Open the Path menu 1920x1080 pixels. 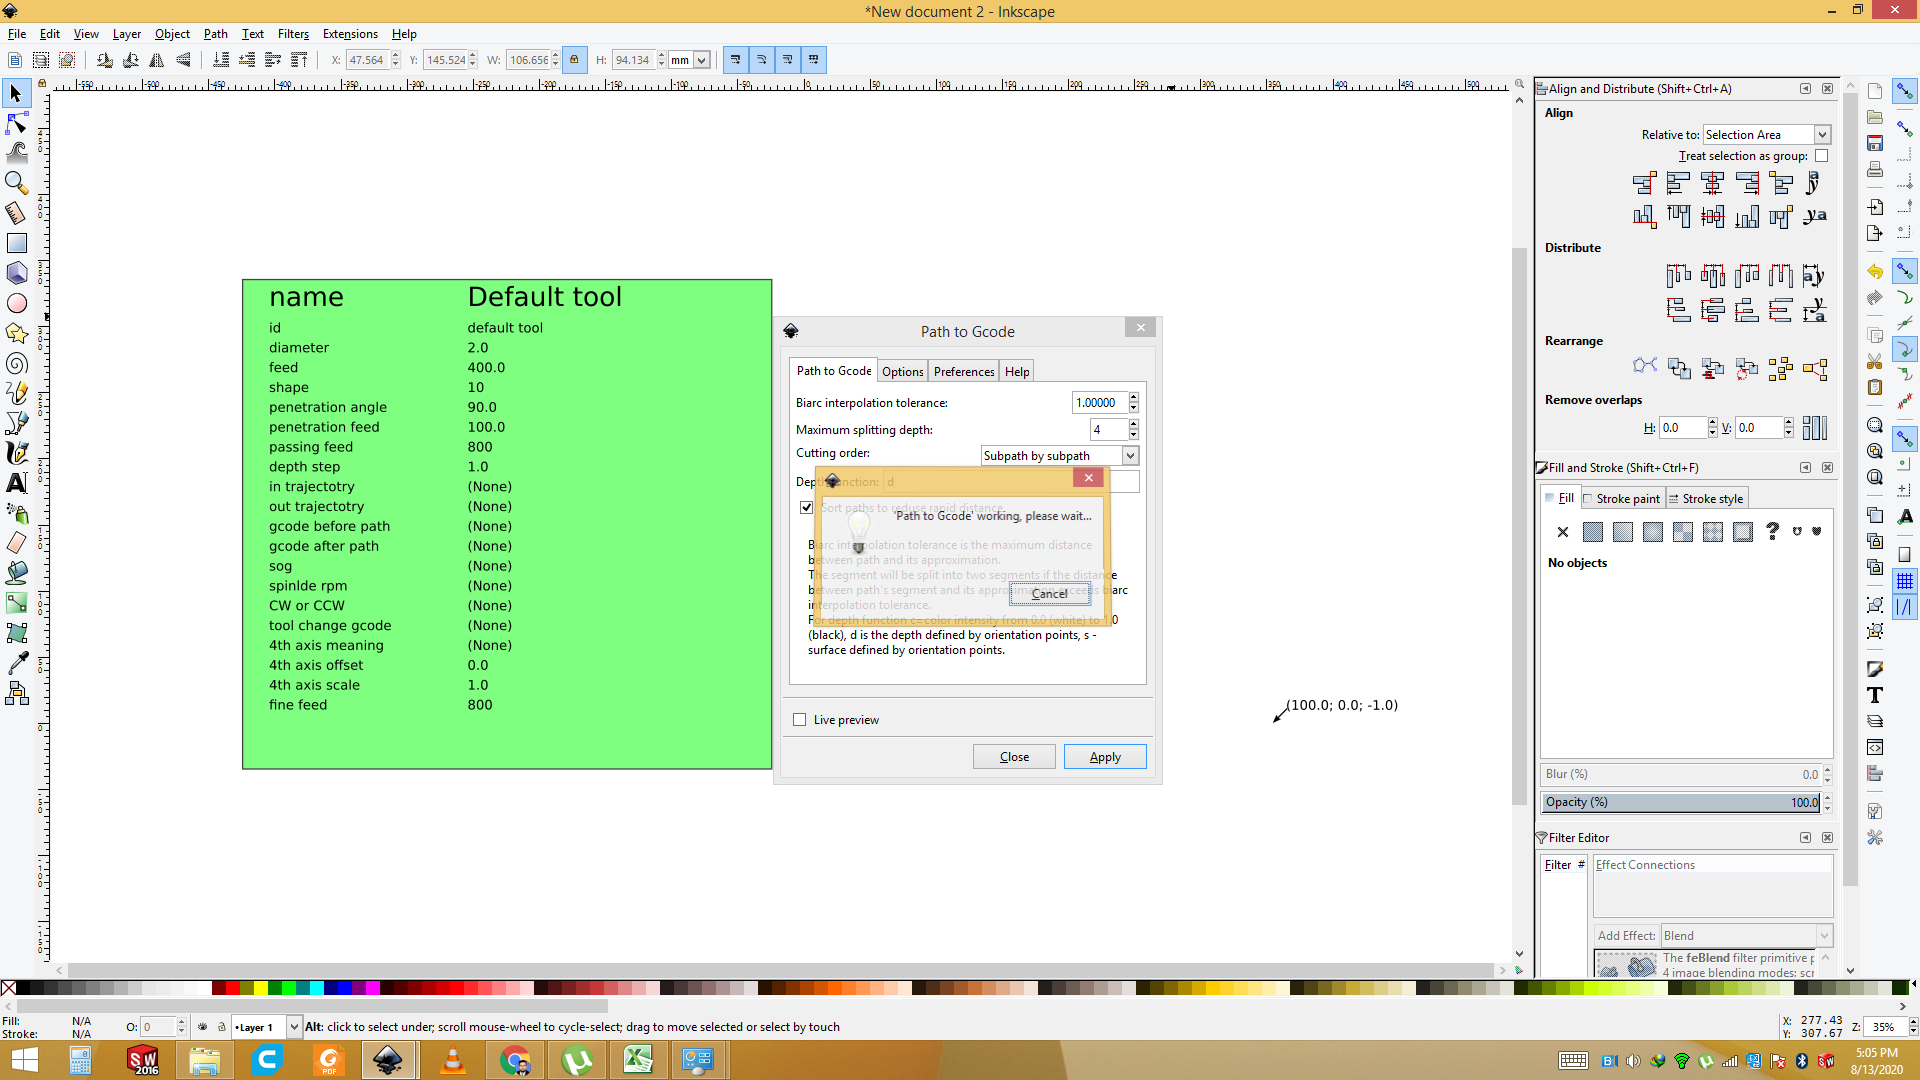tap(215, 33)
